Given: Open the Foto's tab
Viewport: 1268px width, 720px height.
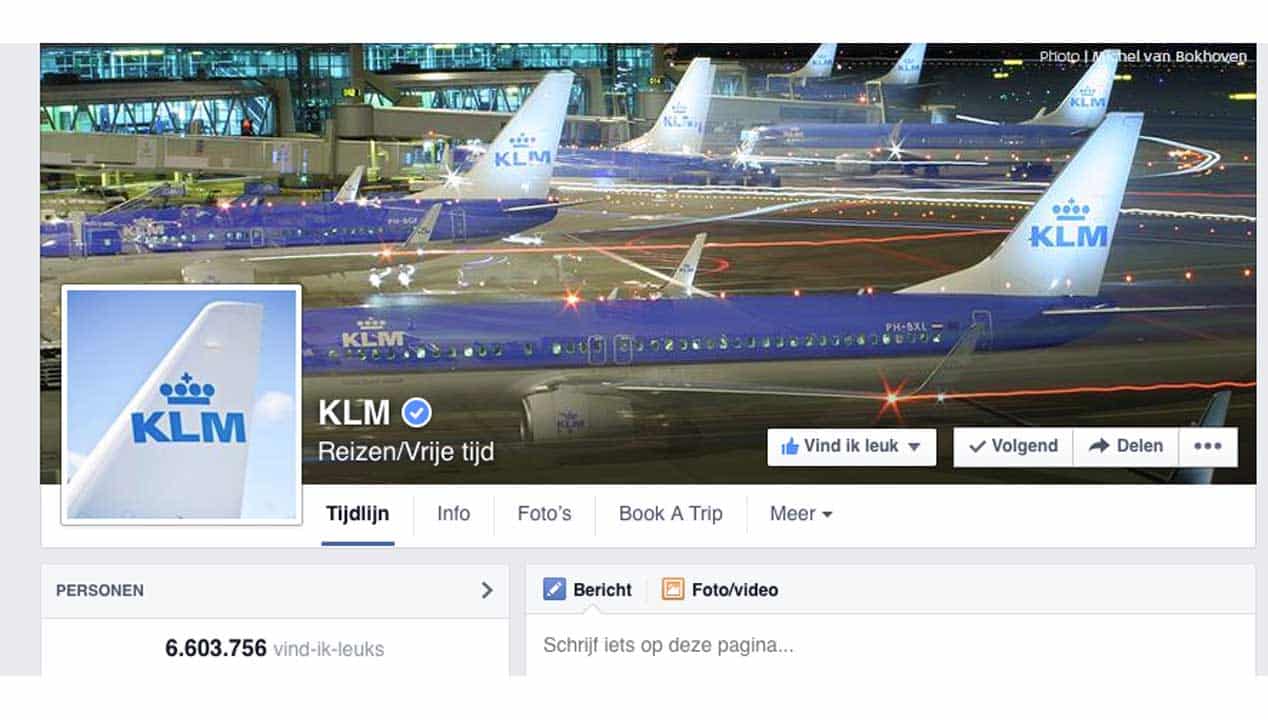Looking at the screenshot, I should click(x=544, y=514).
